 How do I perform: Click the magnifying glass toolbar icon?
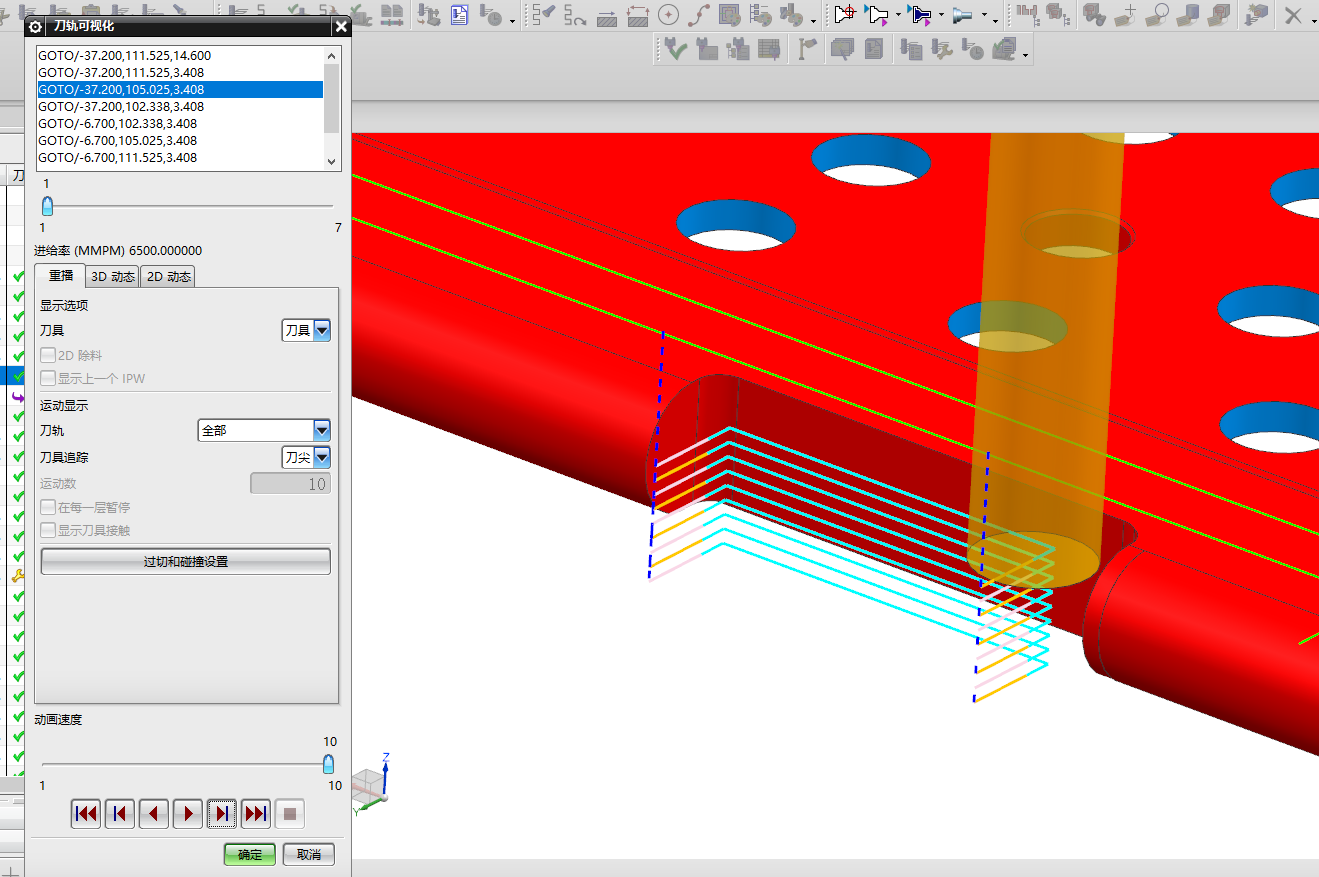1159,15
